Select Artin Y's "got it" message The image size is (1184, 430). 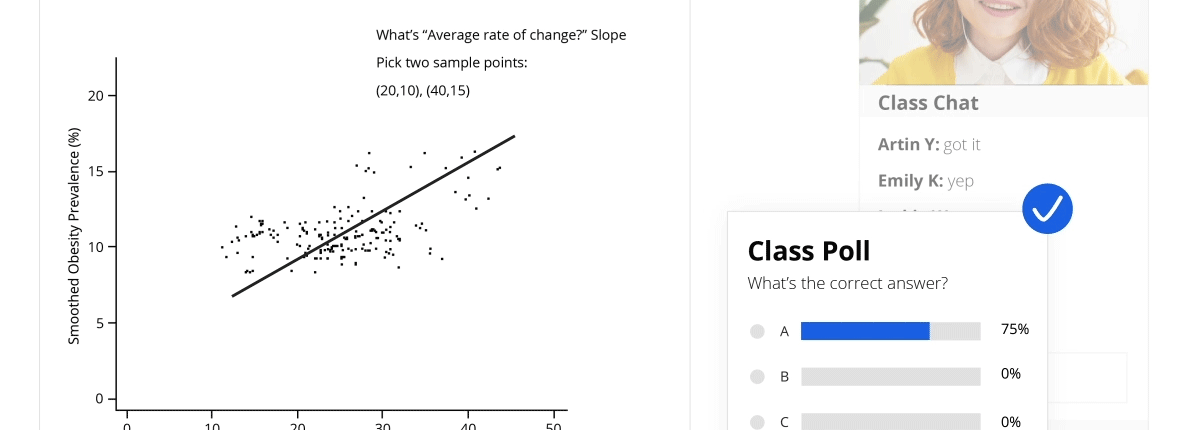pos(929,145)
